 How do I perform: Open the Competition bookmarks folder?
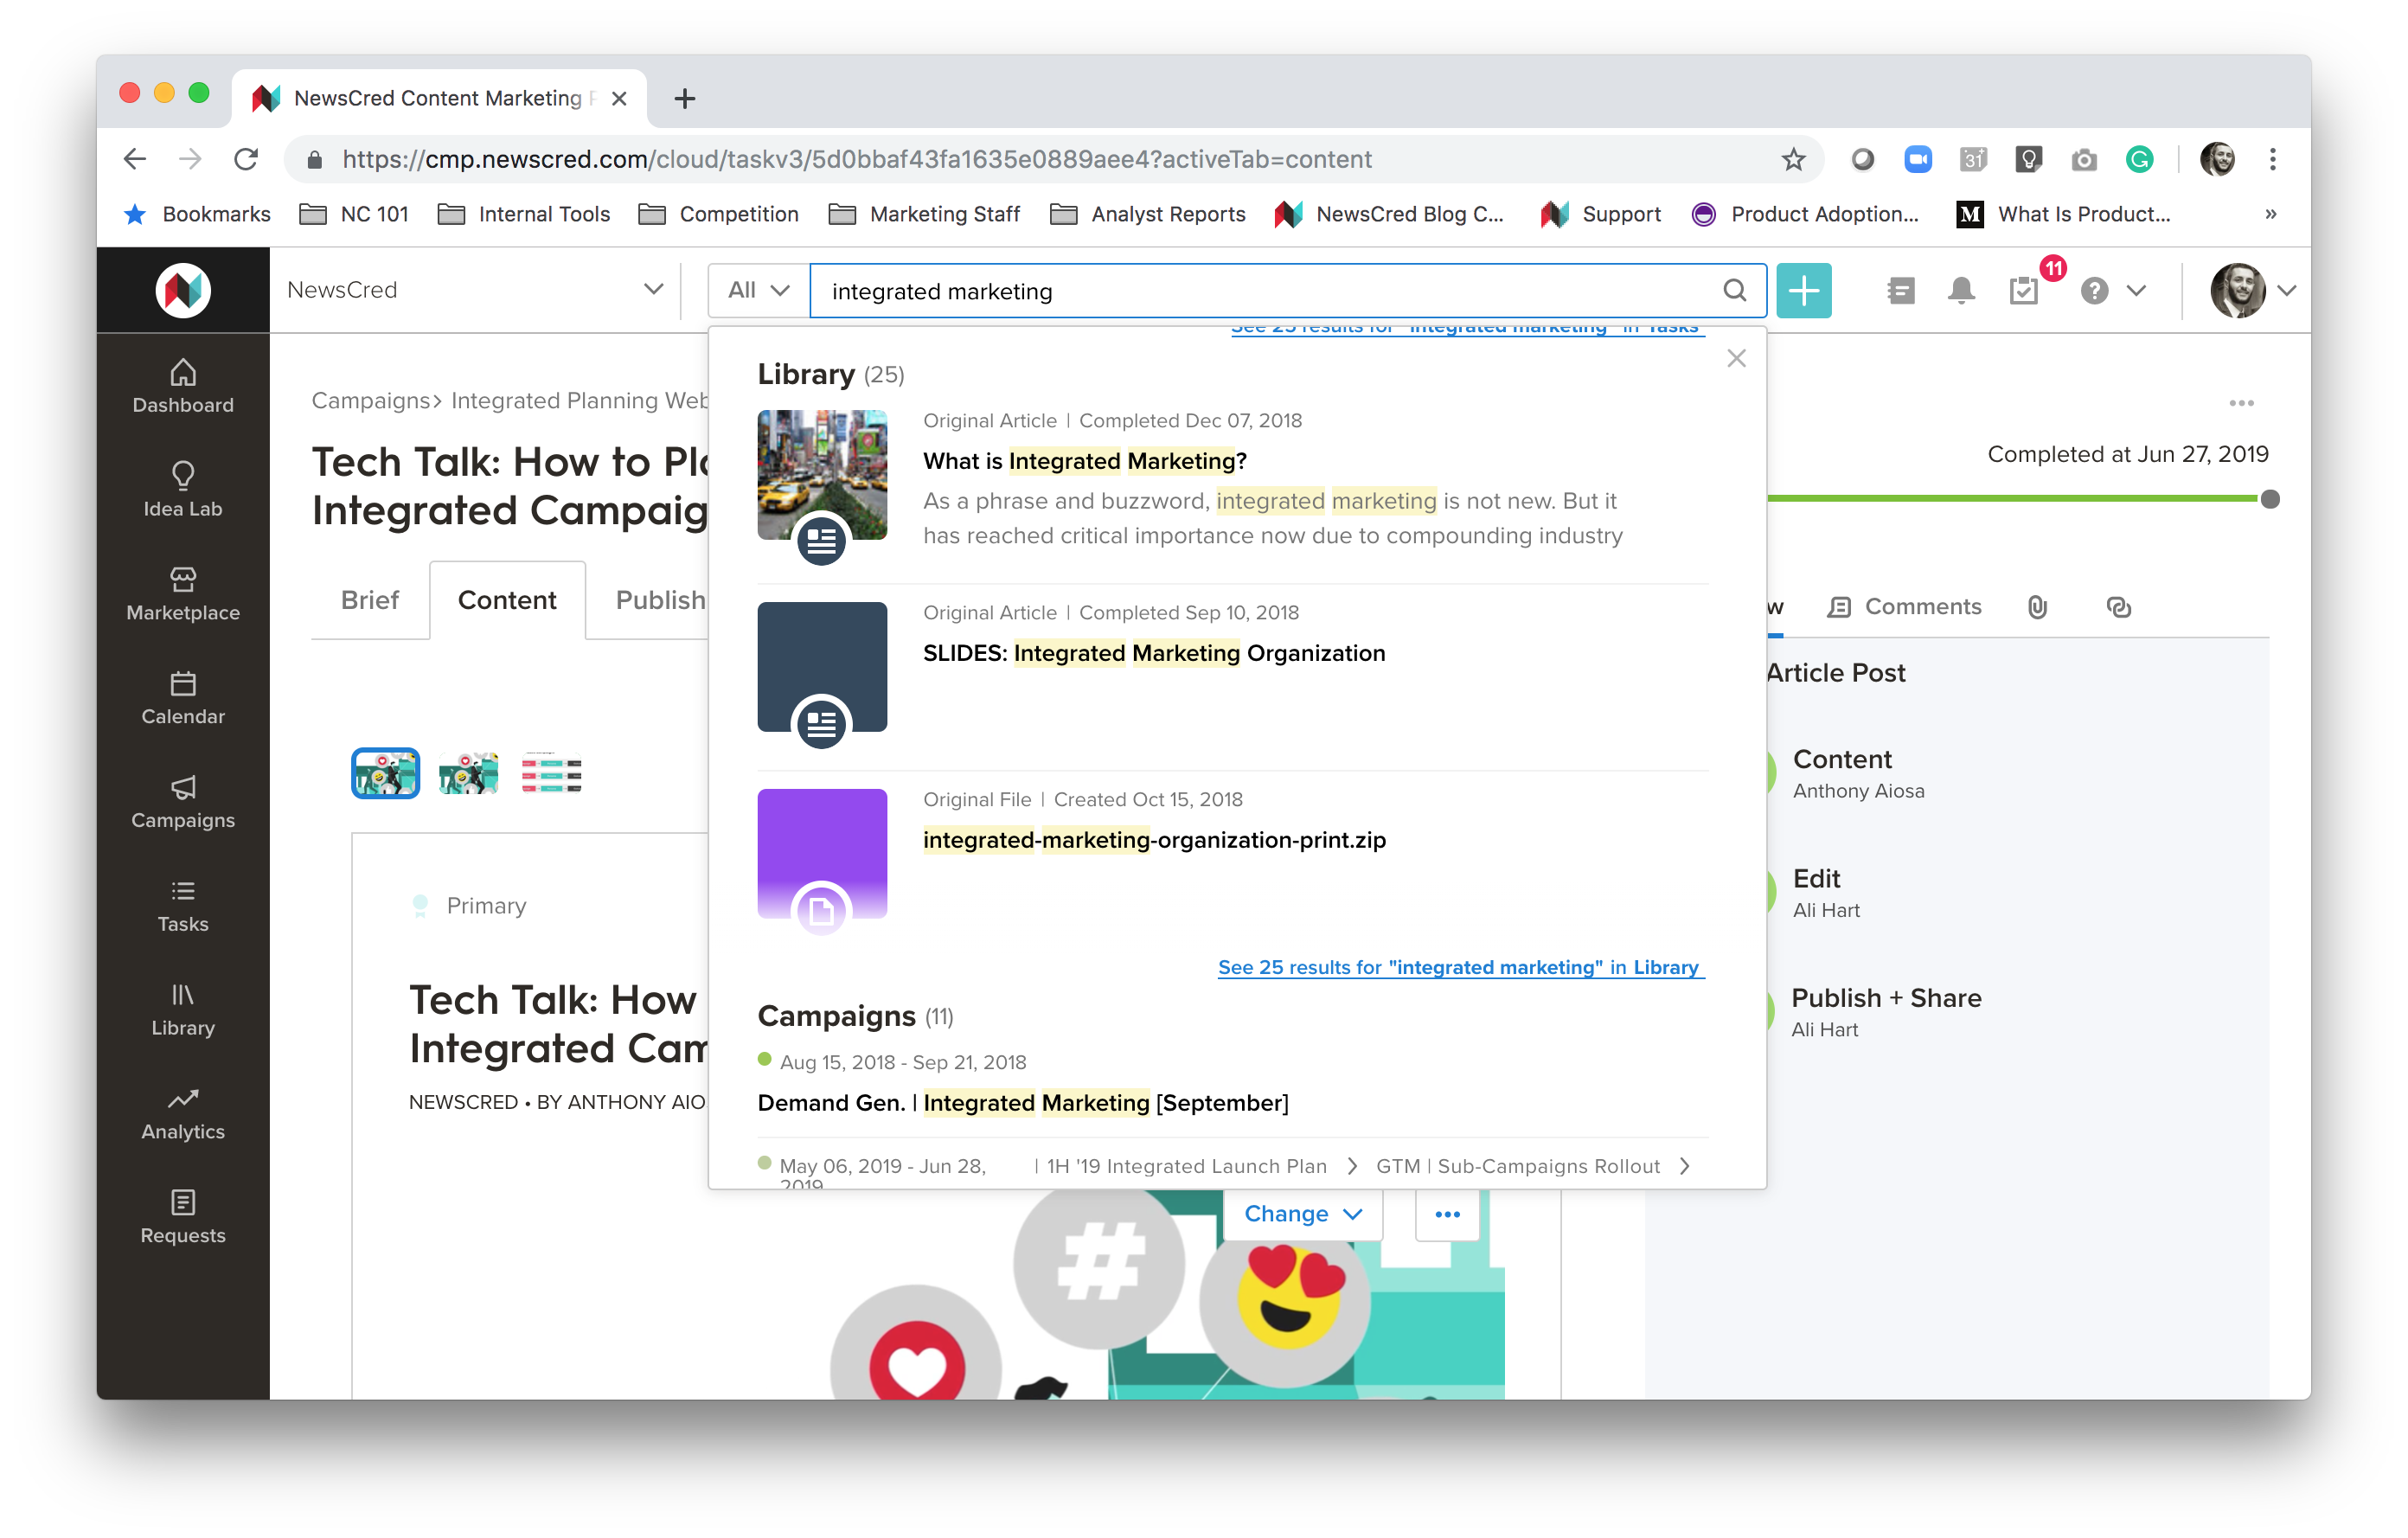pyautogui.click(x=719, y=214)
